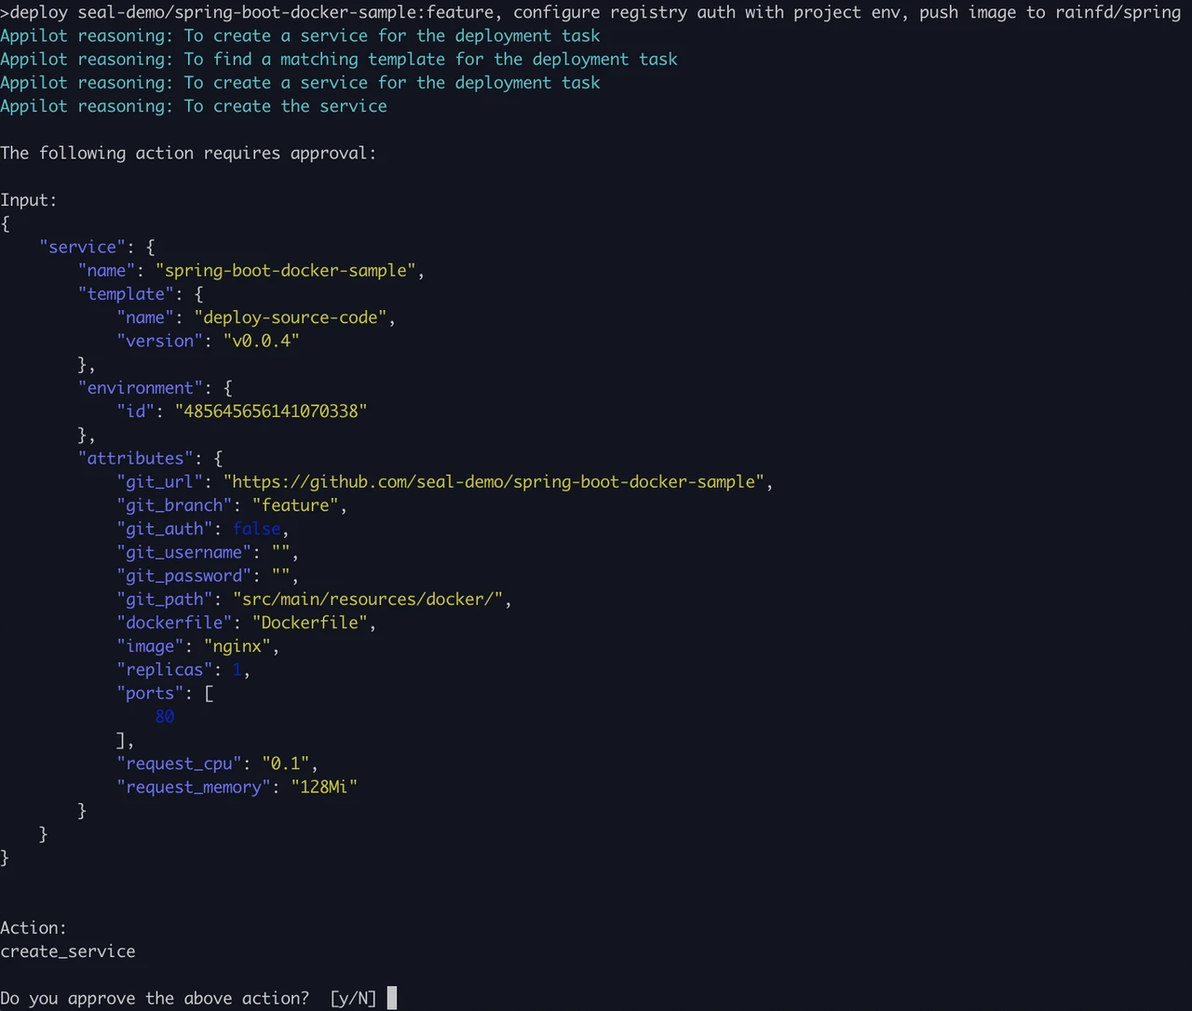
Task: Click the false value of git_auth
Action: point(256,529)
